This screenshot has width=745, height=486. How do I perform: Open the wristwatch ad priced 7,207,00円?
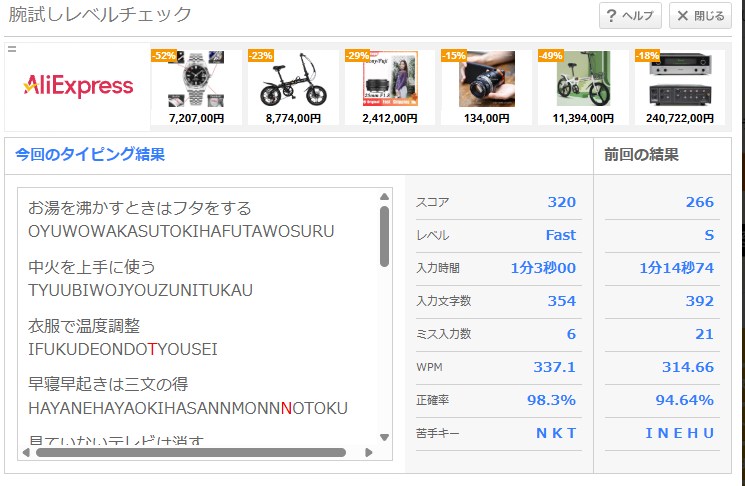196,87
